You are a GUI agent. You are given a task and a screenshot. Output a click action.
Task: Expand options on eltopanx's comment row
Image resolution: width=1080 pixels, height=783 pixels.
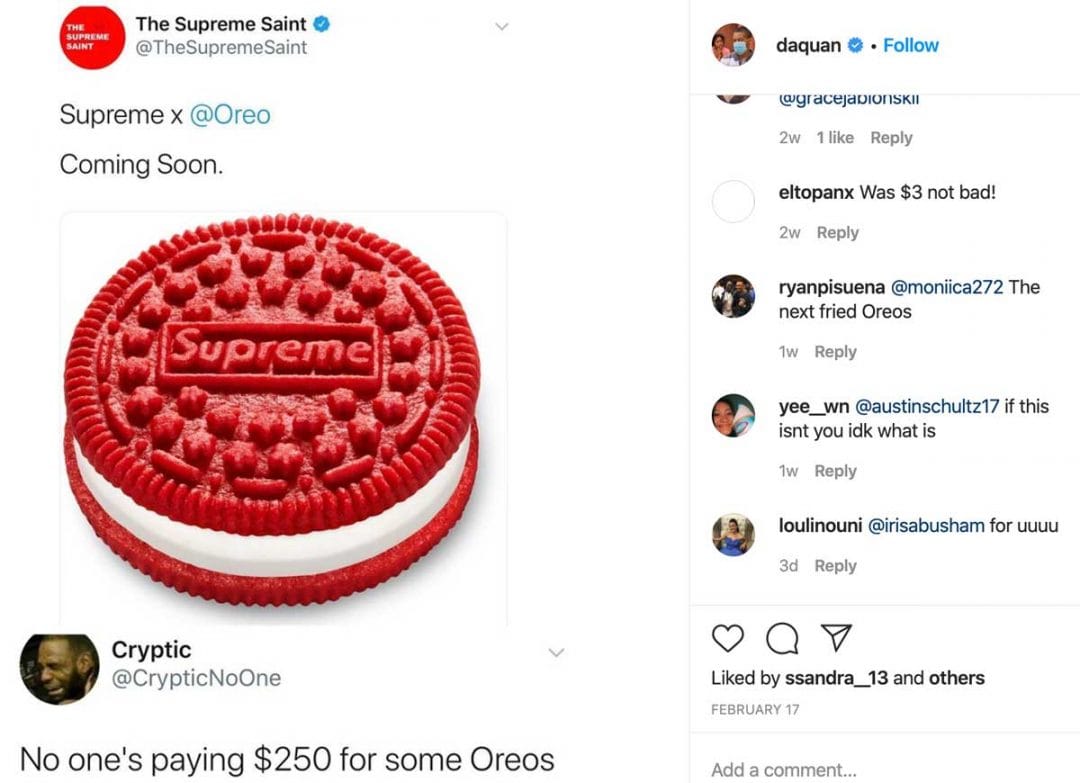point(838,232)
